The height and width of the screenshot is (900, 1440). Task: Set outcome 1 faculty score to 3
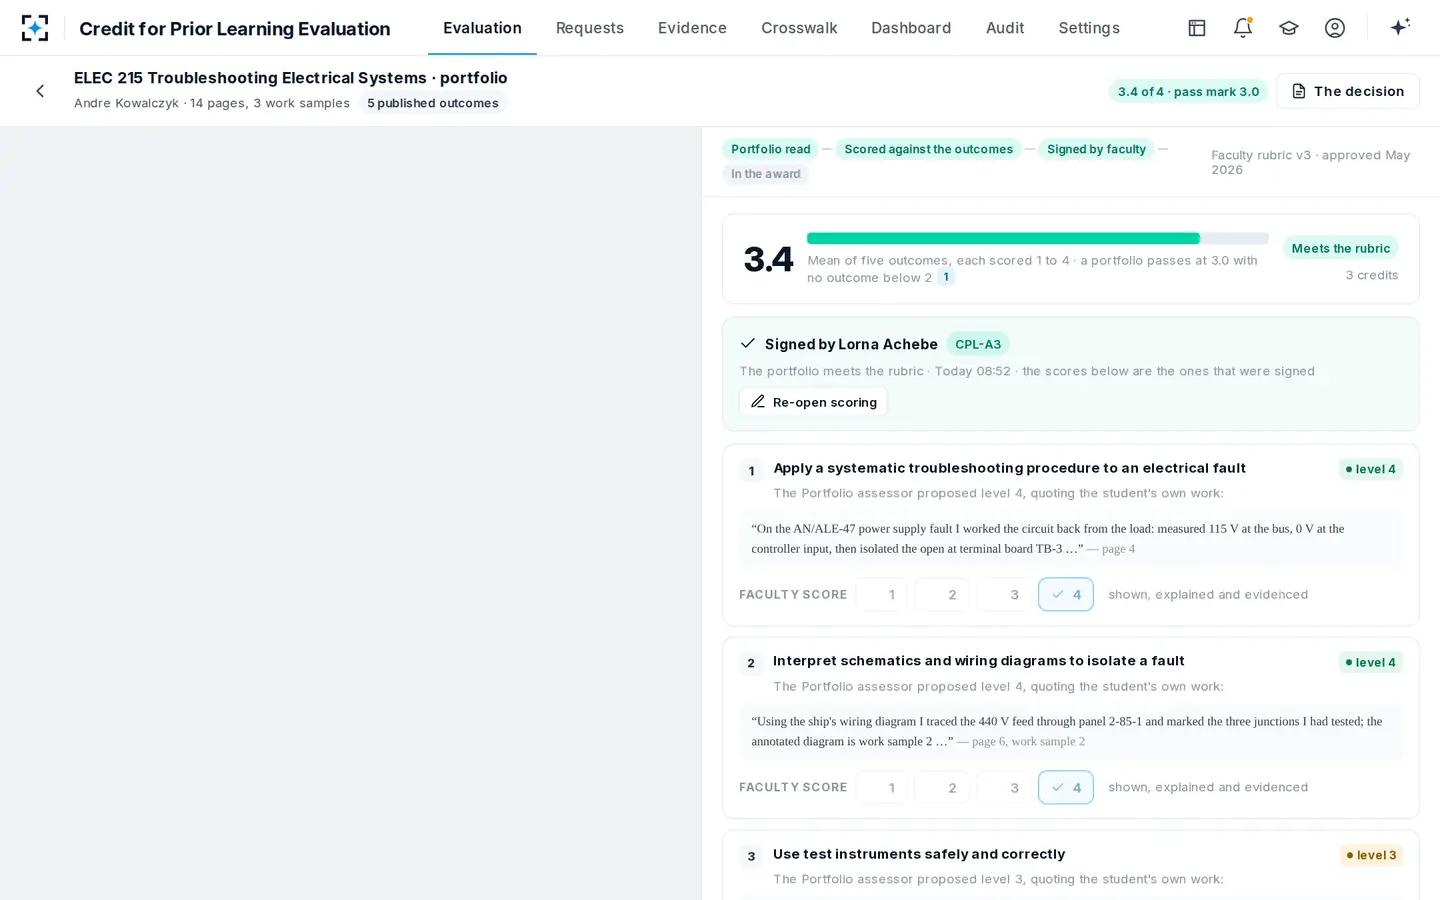click(x=1004, y=594)
